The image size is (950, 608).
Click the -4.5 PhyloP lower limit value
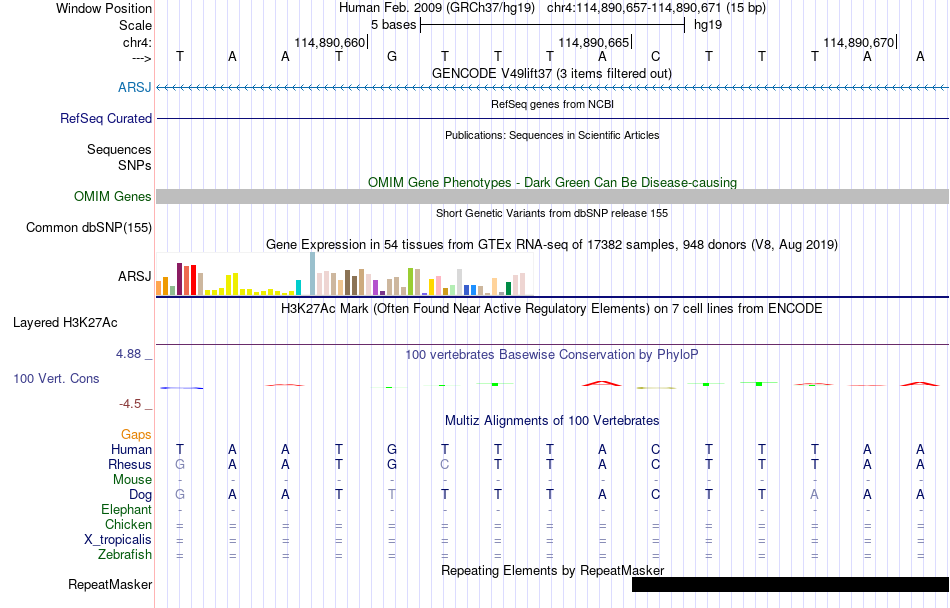(x=130, y=404)
